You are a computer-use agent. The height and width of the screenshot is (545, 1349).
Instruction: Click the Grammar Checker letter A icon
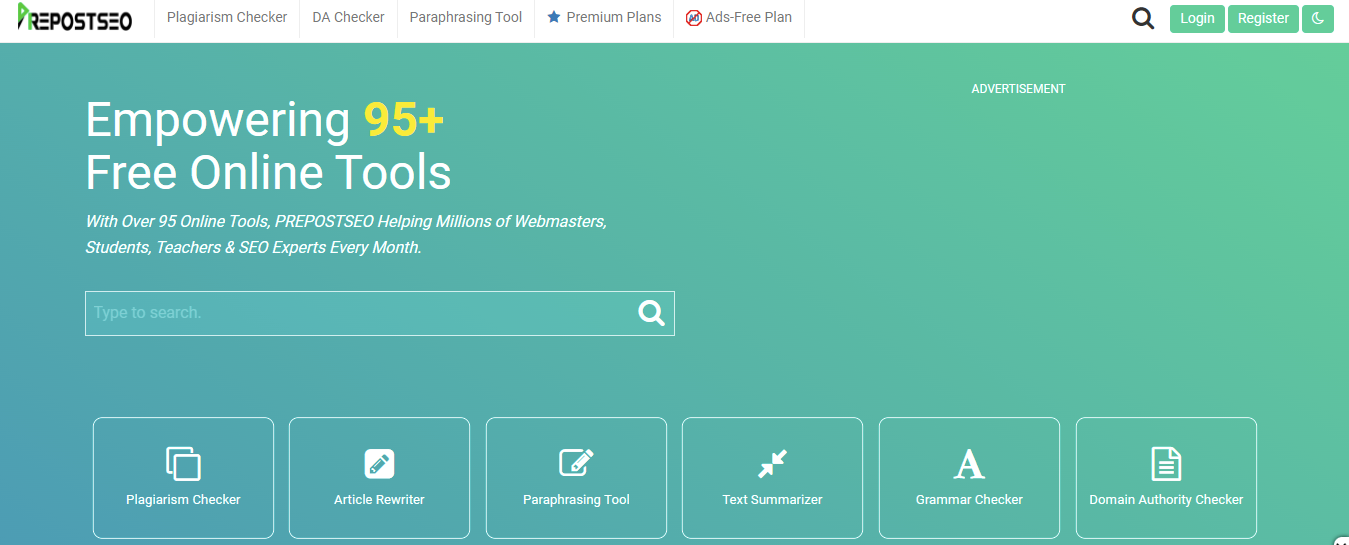click(969, 464)
